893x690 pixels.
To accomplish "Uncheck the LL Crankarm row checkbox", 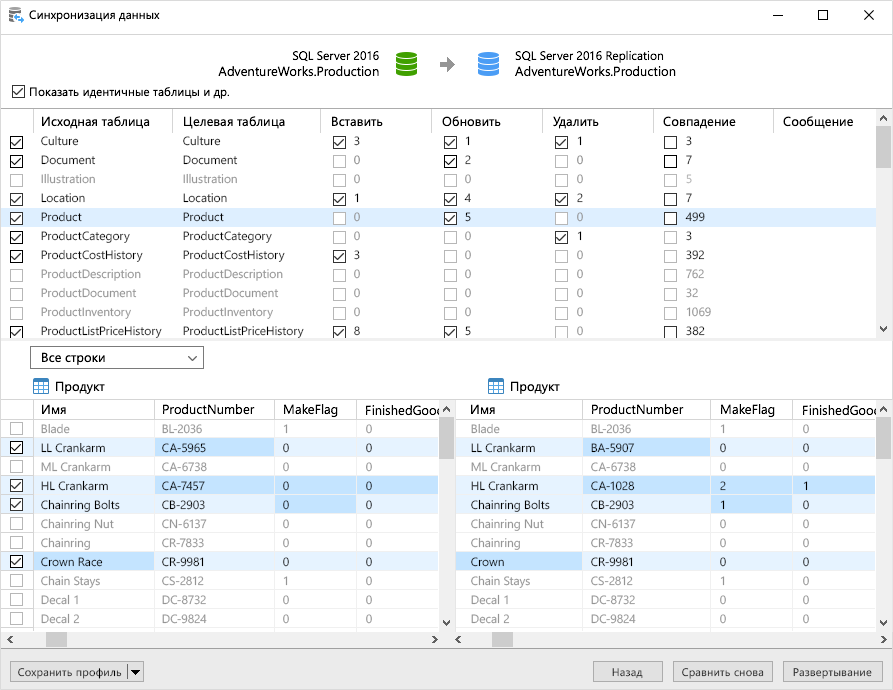I will coord(17,447).
